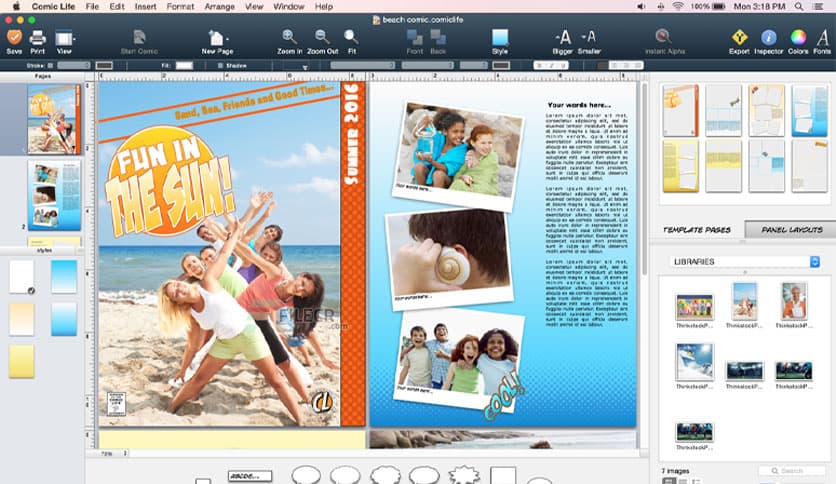Enable the Stroke checkbox
This screenshot has height=484, width=836.
tap(49, 65)
